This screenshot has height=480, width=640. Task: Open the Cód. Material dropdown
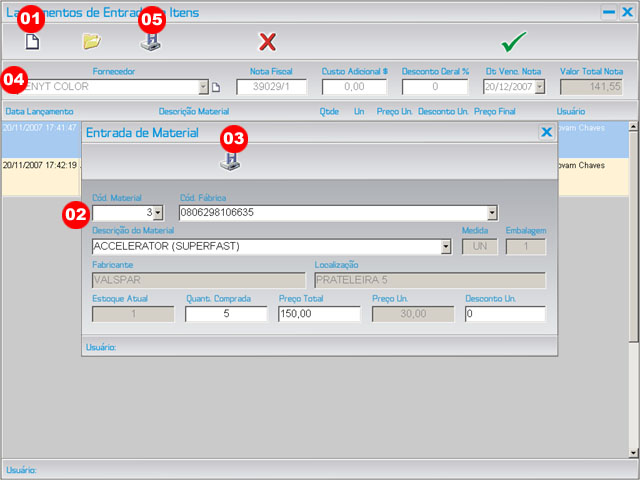point(158,213)
